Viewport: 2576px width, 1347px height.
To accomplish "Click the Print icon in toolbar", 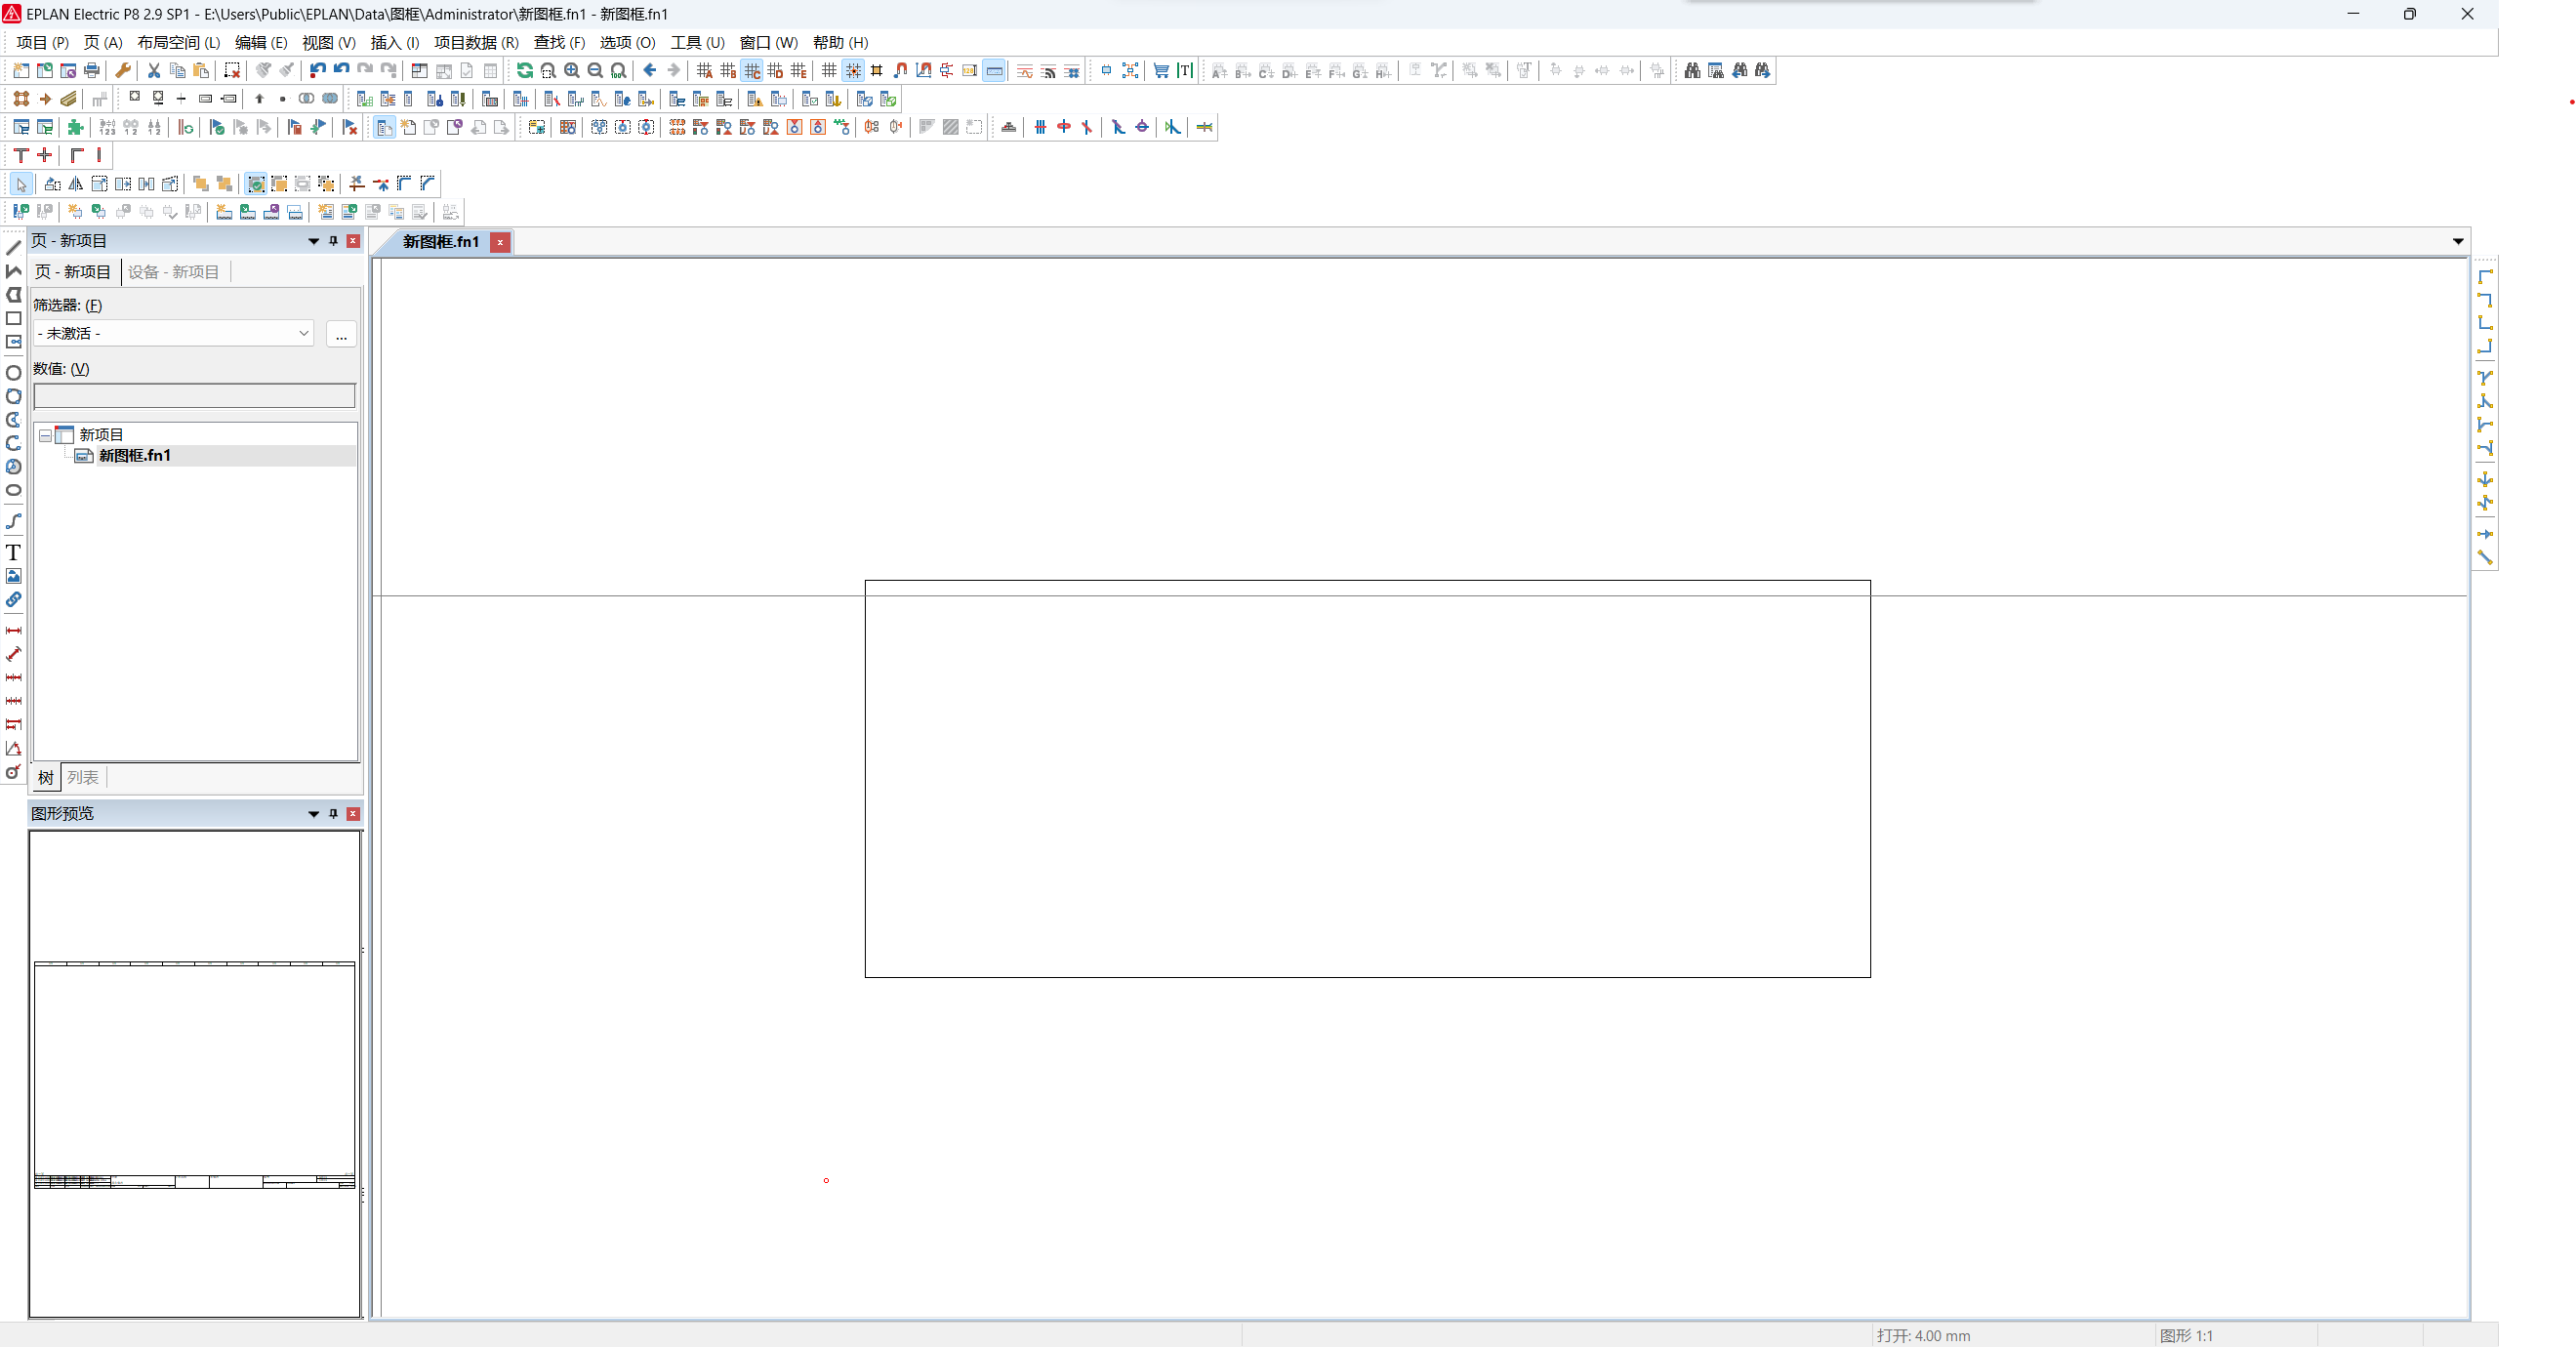I will [x=92, y=70].
